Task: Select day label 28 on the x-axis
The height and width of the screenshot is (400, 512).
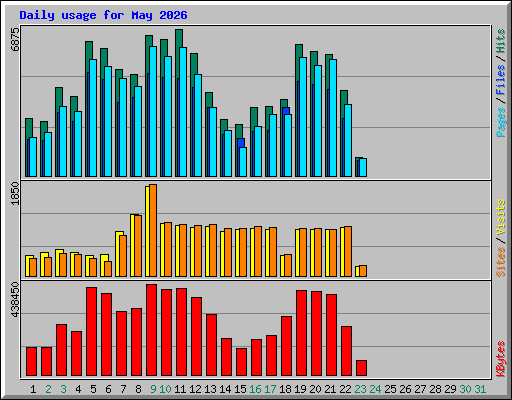Action: point(435,389)
